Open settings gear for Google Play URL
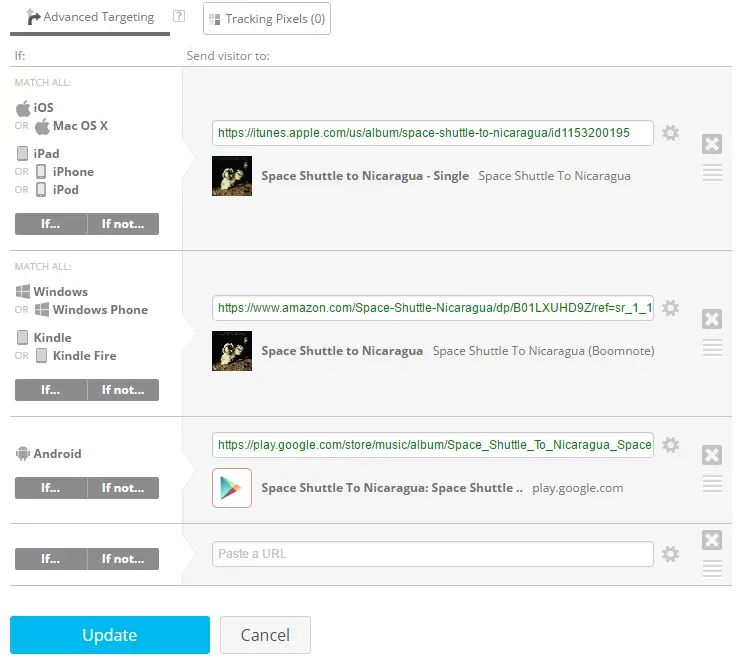The width and height of the screenshot is (746, 661). [x=671, y=445]
